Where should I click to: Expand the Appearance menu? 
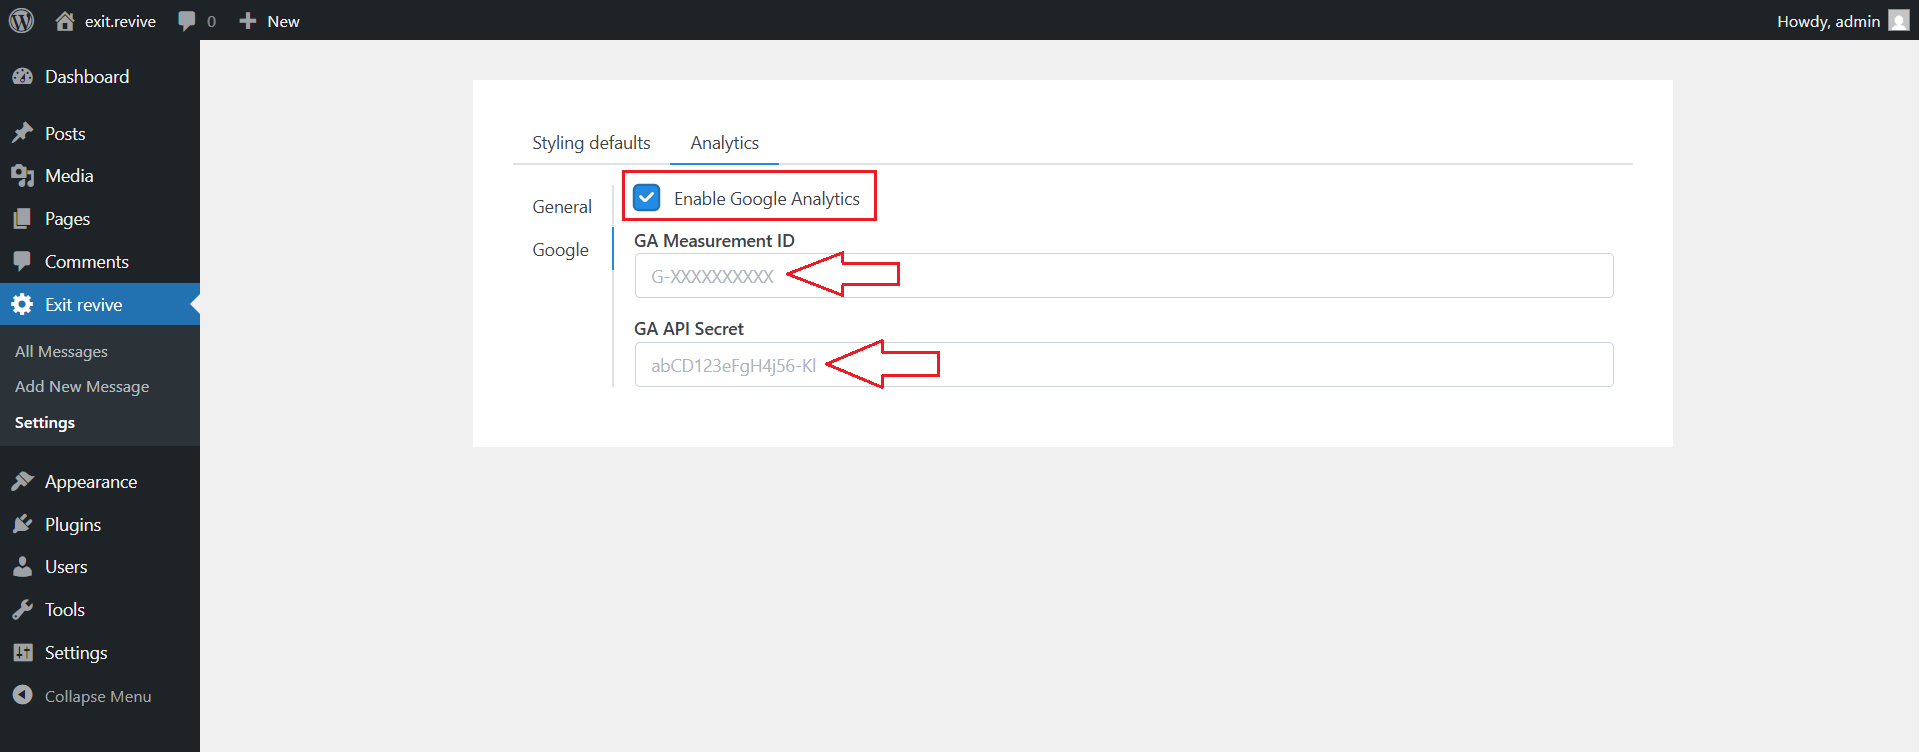(90, 482)
